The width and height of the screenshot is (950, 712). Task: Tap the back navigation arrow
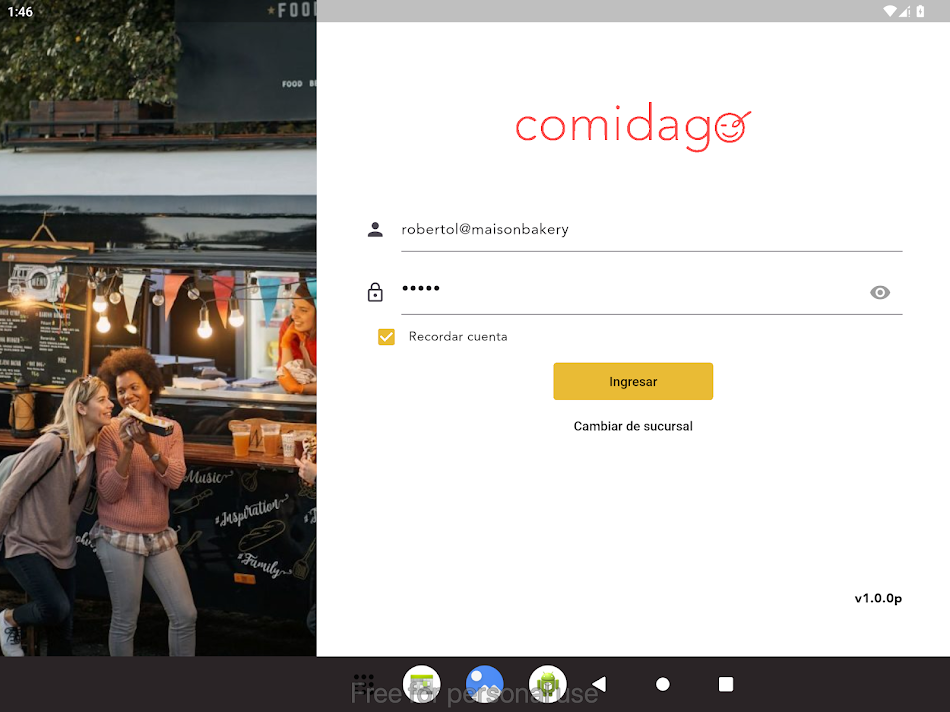(599, 684)
